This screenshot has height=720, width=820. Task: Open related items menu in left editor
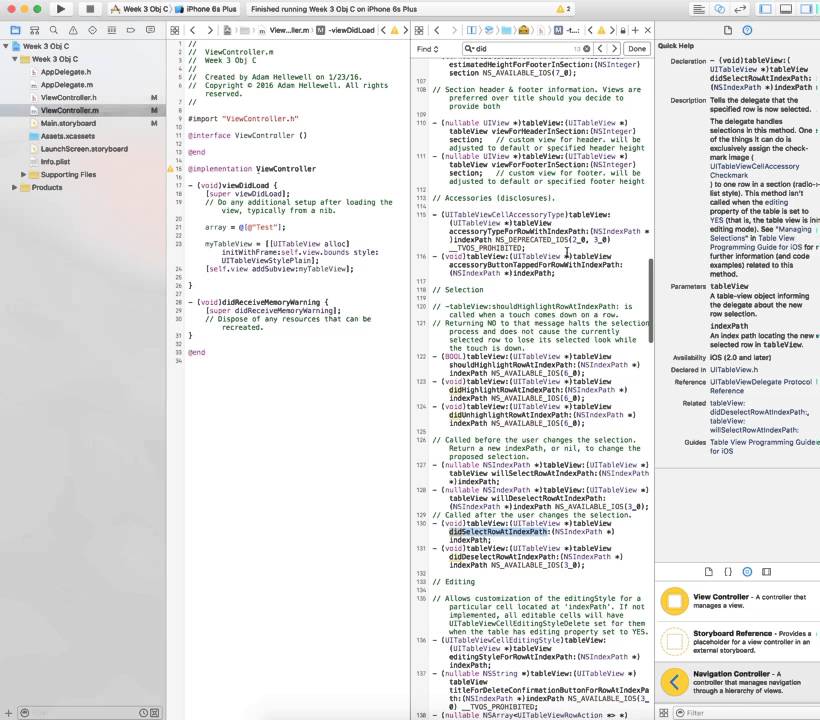[175, 30]
